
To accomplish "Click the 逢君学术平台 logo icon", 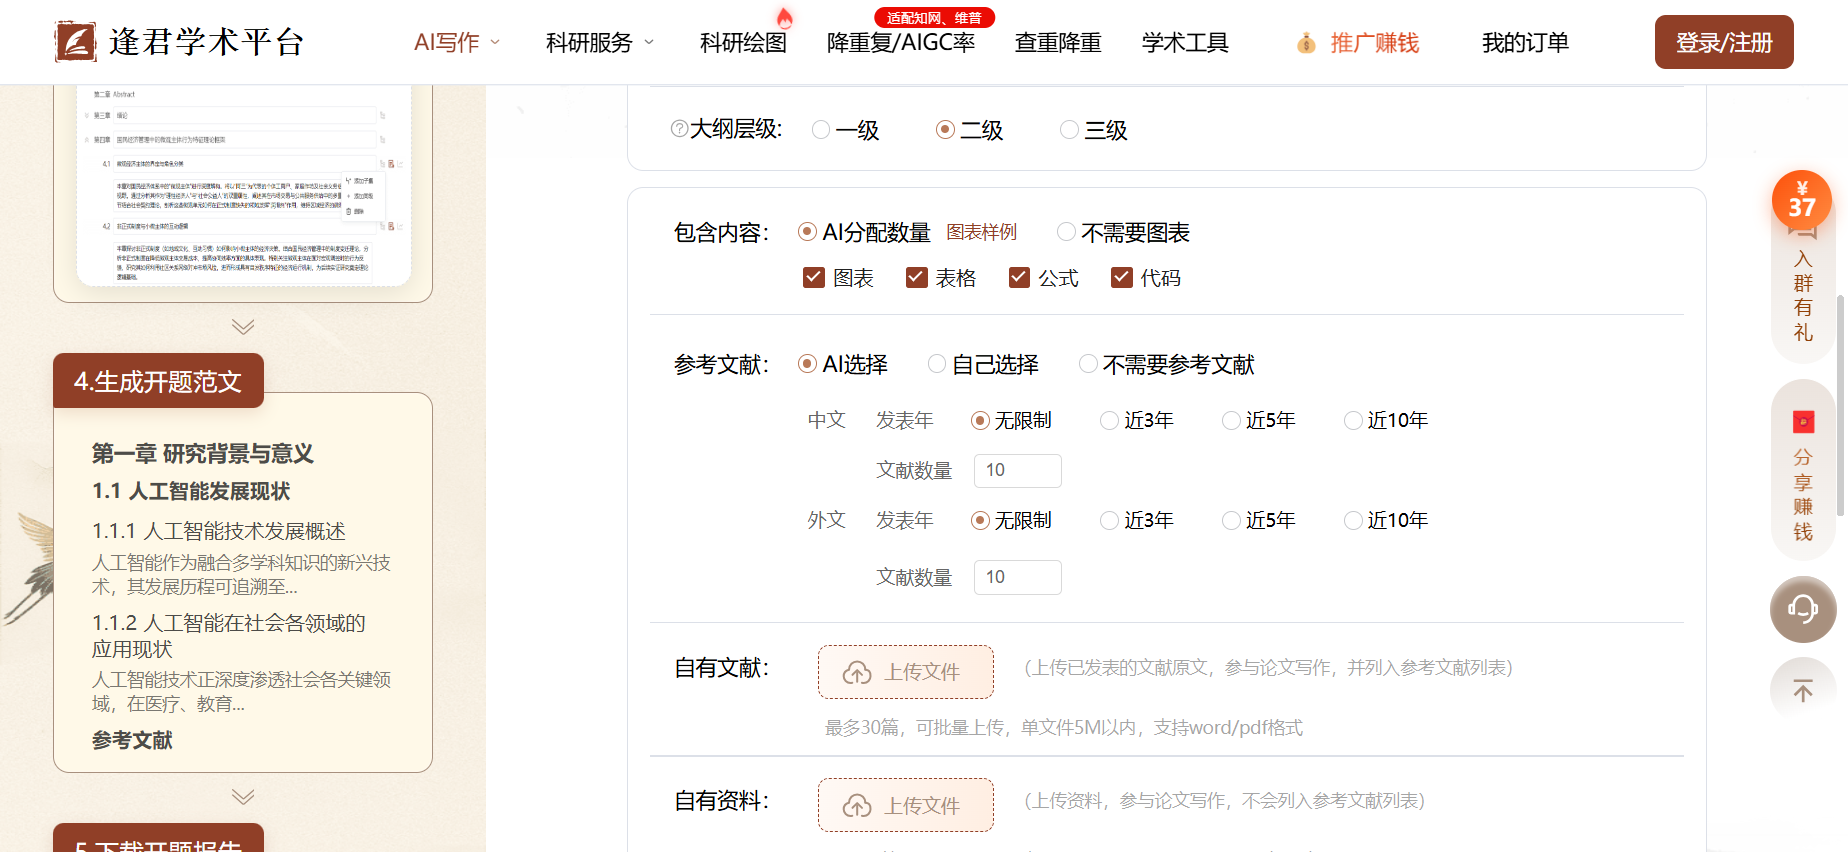I will click(x=75, y=42).
